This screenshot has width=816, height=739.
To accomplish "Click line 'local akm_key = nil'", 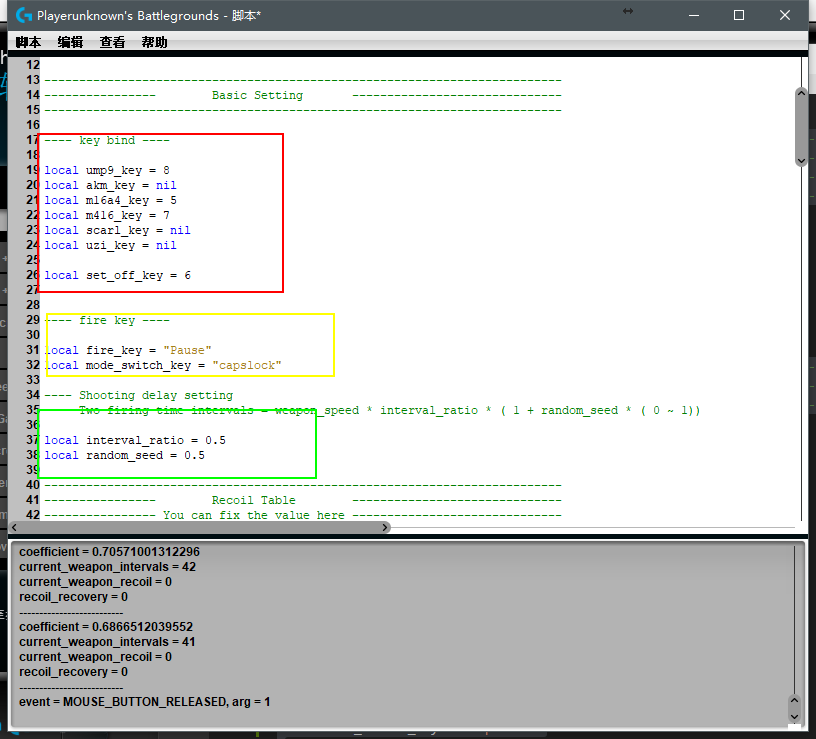I will [110, 185].
